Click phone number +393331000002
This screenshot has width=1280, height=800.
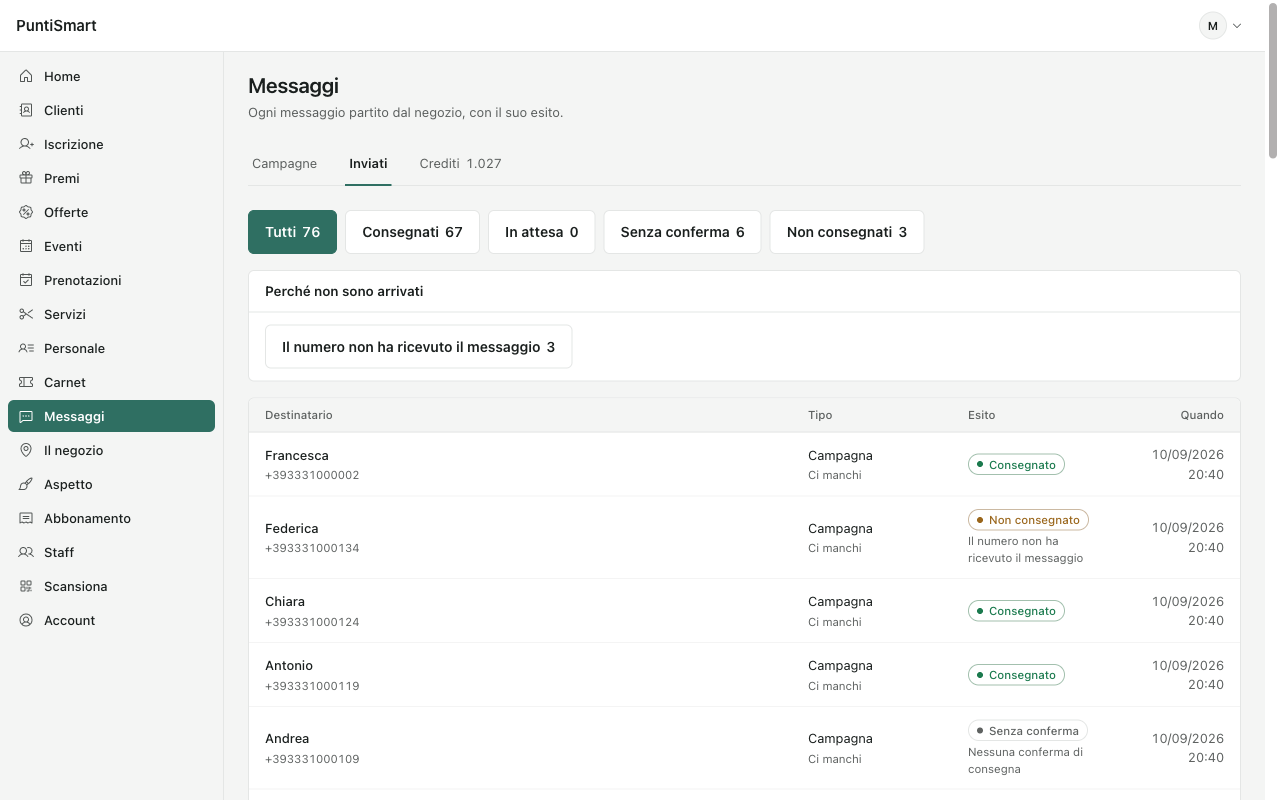(312, 475)
